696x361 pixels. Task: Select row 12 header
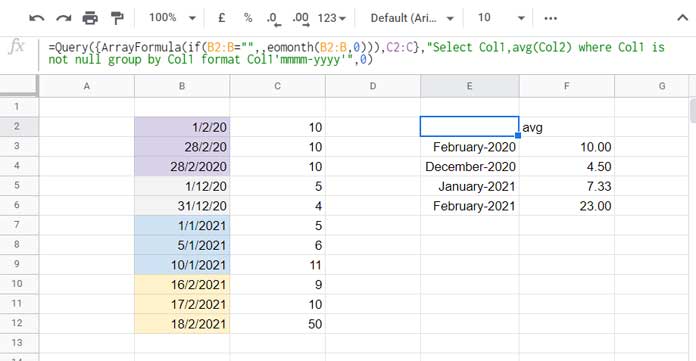click(x=19, y=323)
